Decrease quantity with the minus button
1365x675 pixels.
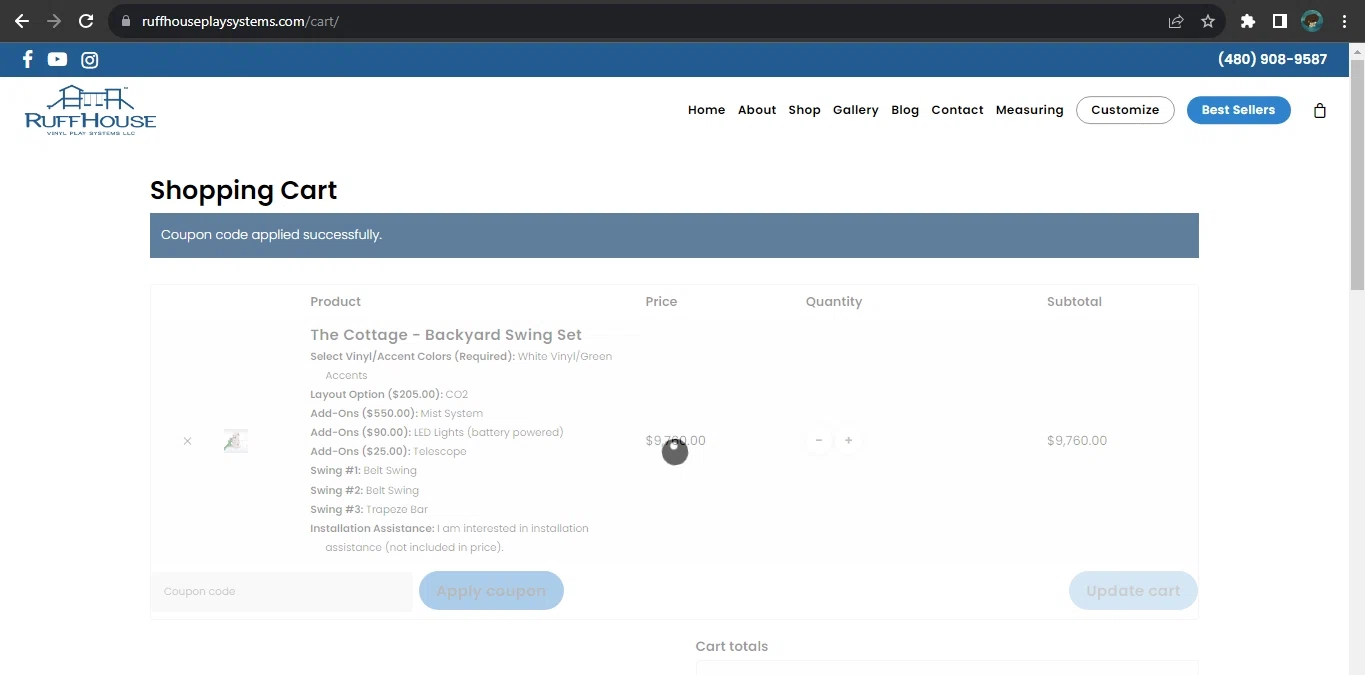[x=819, y=441]
